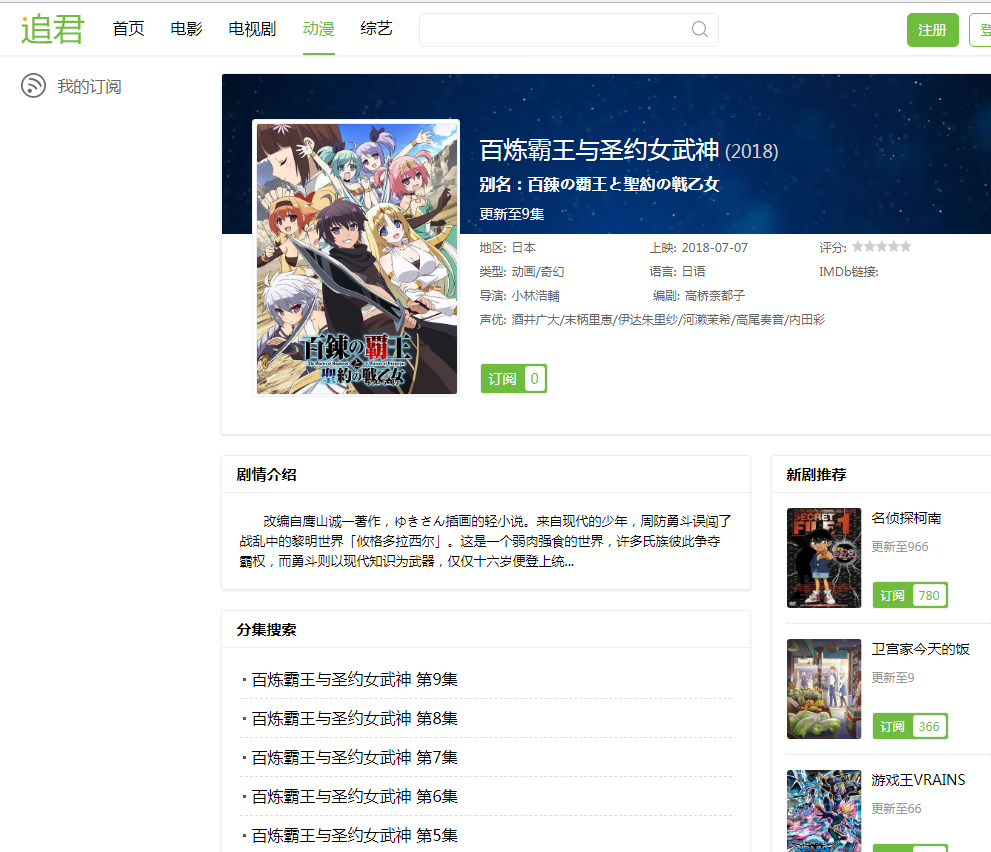Click 卫宫家今天的饭 thumbnail

tap(824, 688)
